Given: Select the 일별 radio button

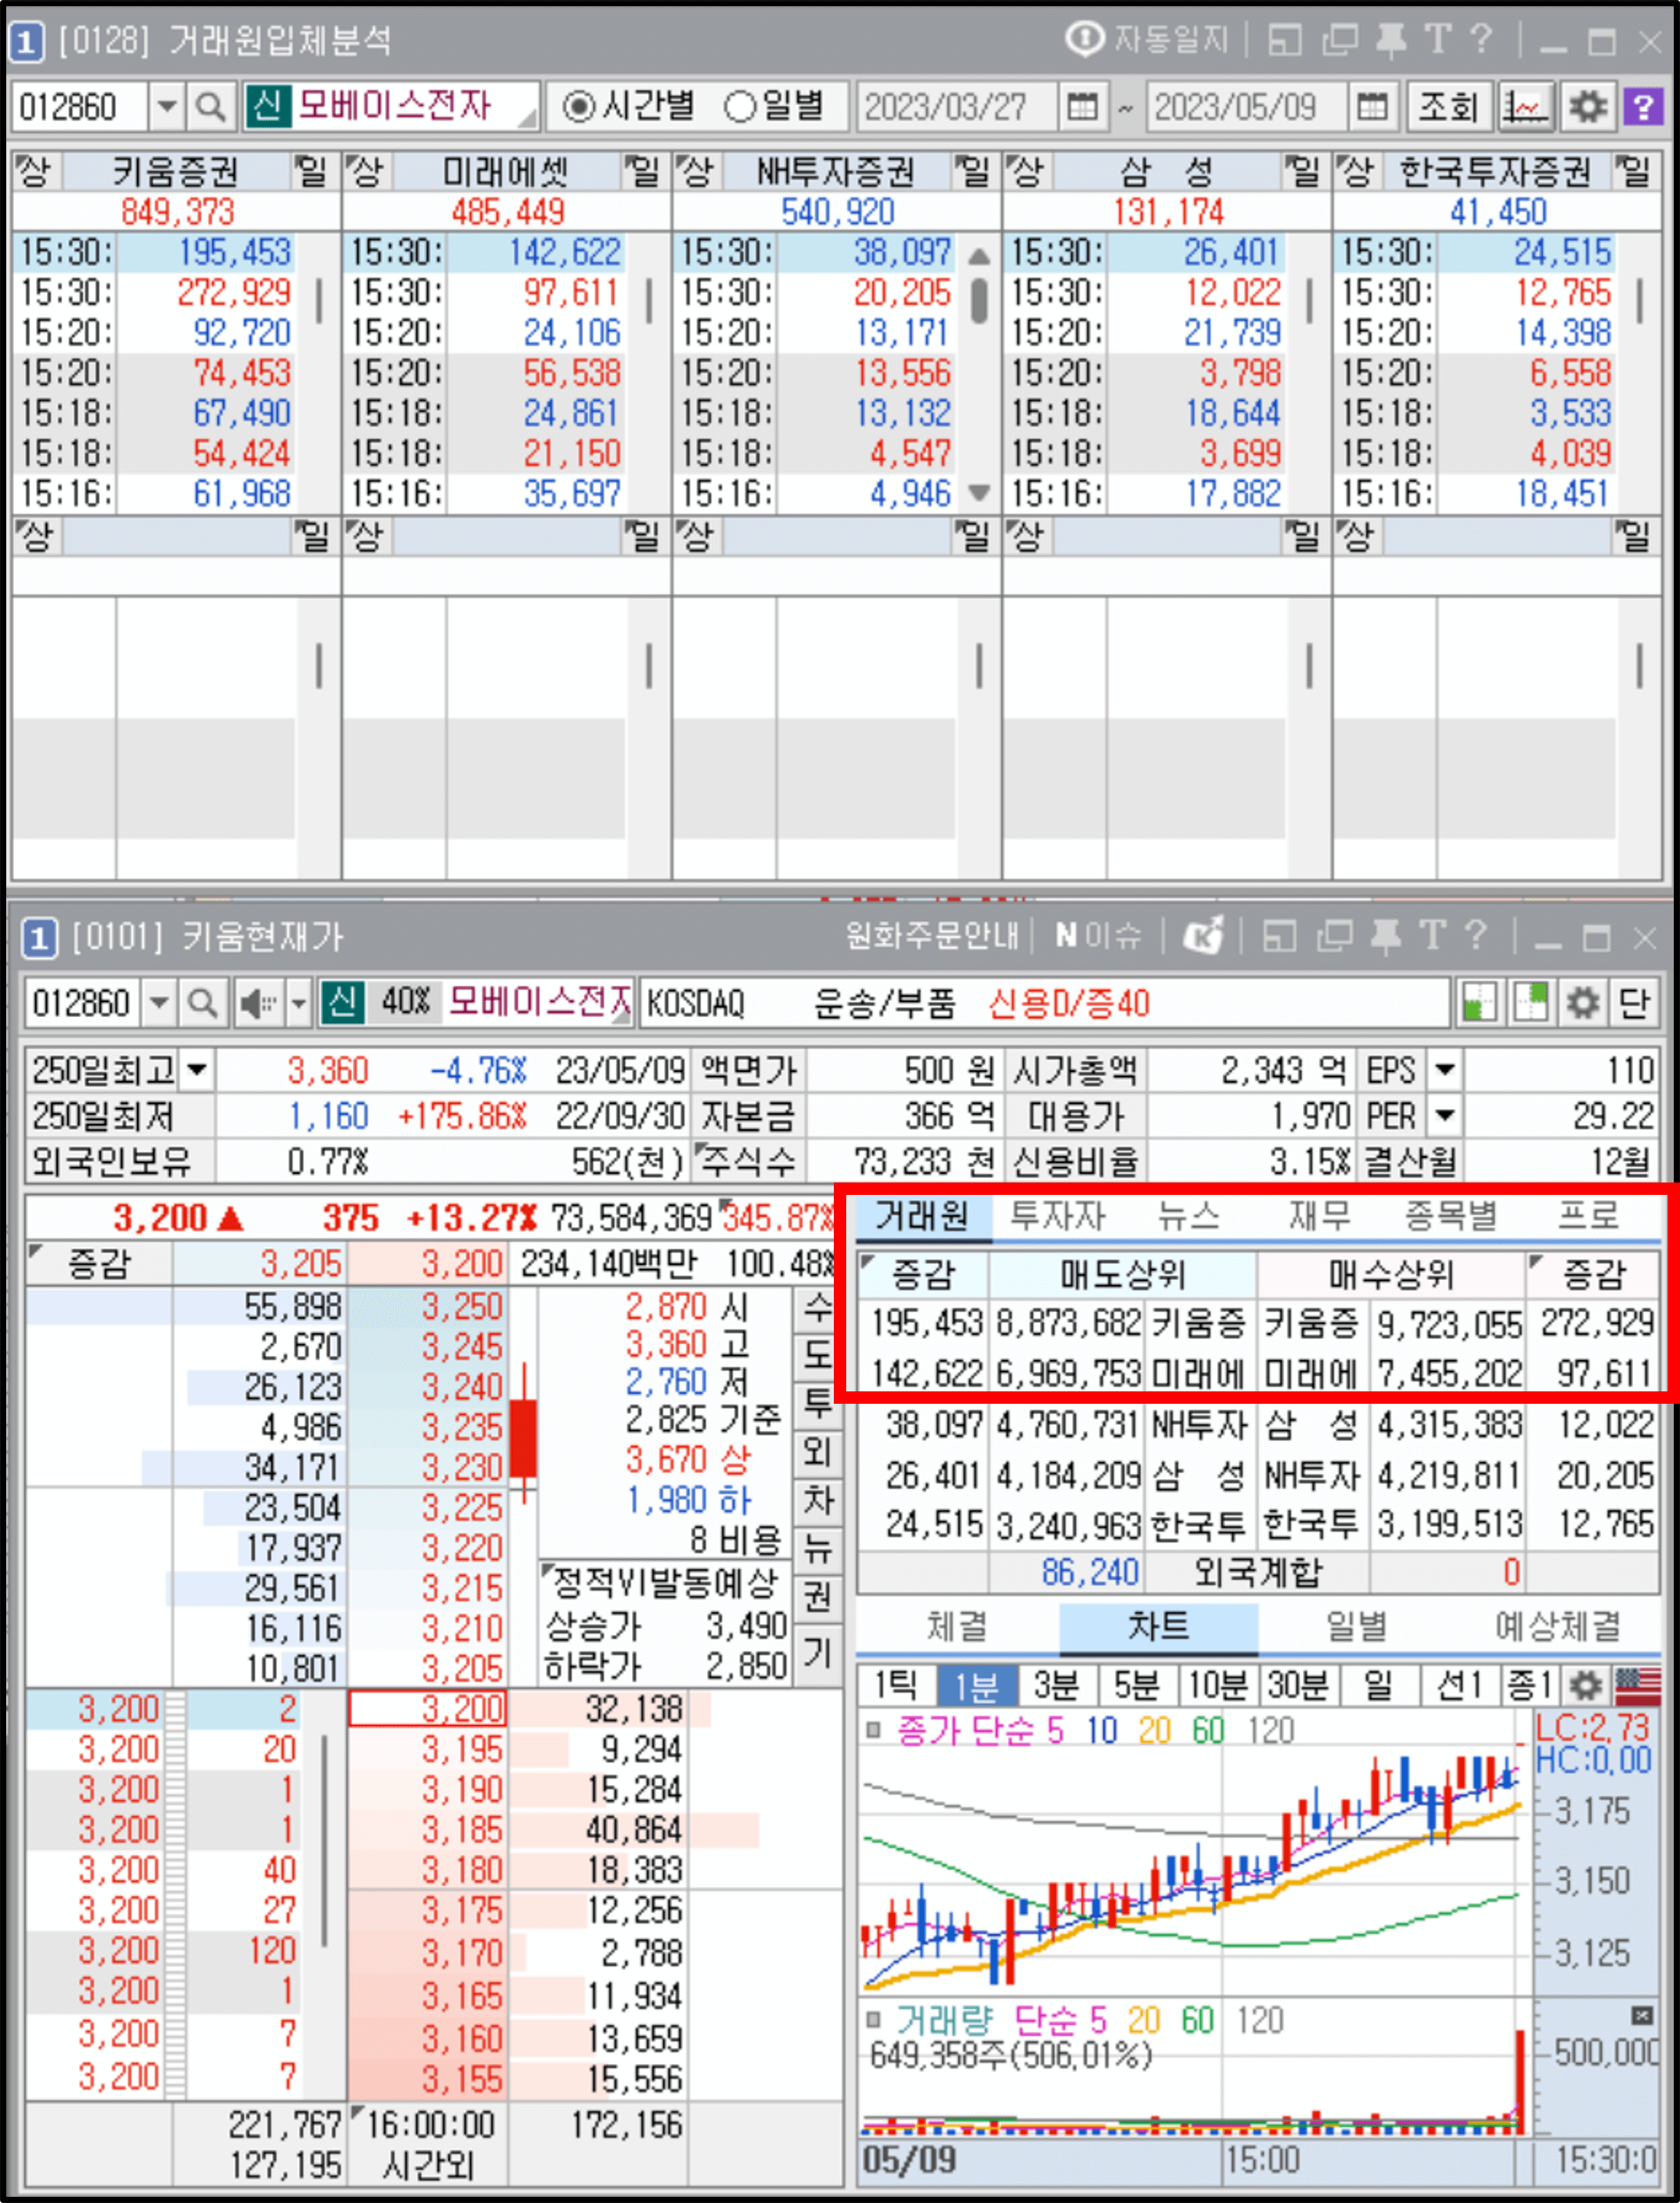Looking at the screenshot, I should coord(740,106).
